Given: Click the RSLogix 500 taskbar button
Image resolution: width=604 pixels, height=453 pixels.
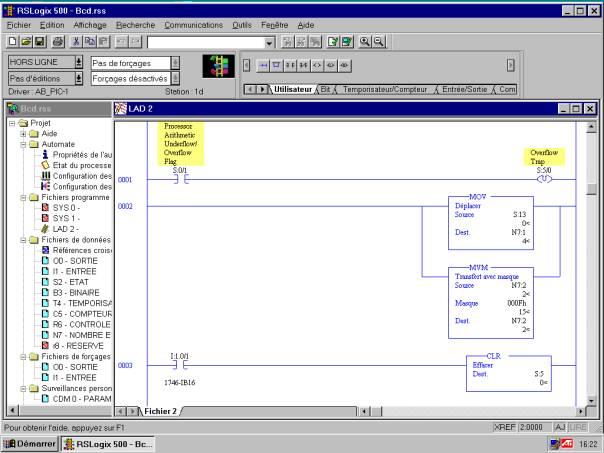Looking at the screenshot, I should pos(109,444).
